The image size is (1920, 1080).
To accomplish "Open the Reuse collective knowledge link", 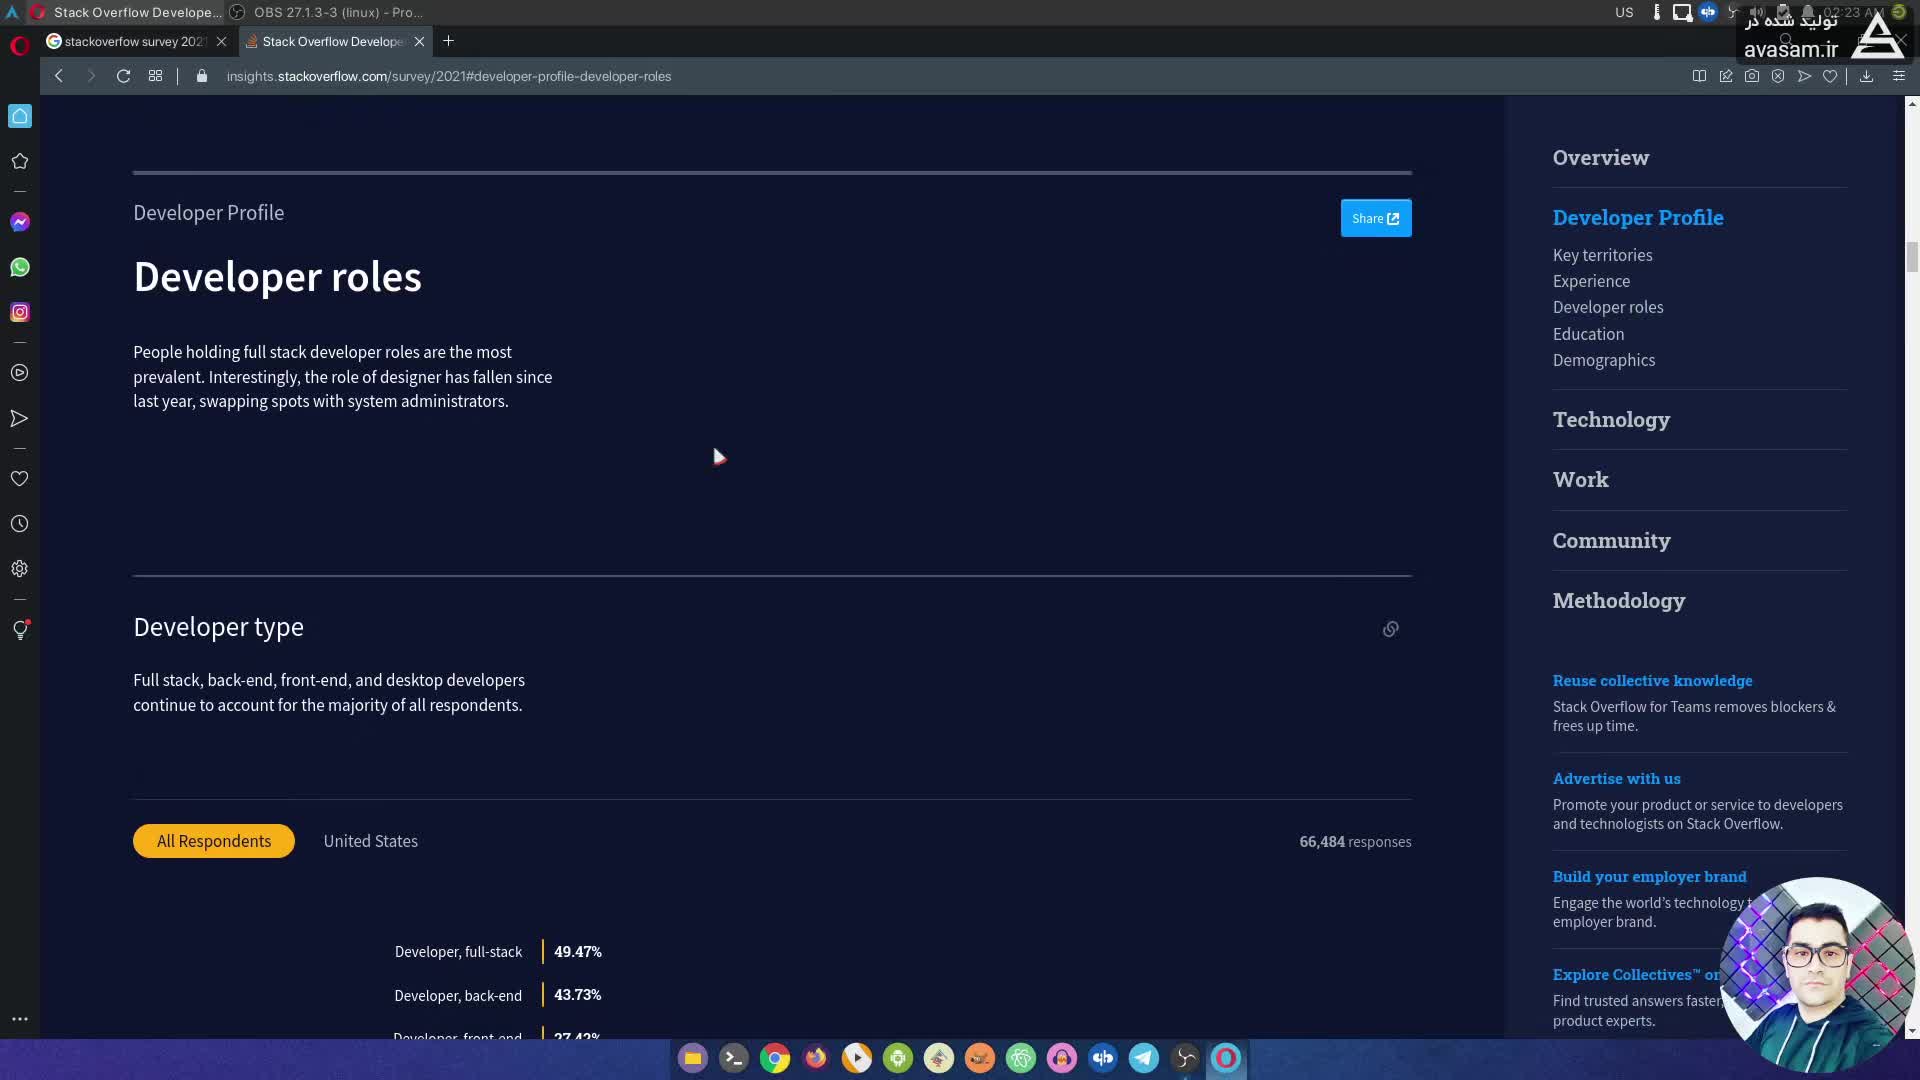I will pos(1652,680).
